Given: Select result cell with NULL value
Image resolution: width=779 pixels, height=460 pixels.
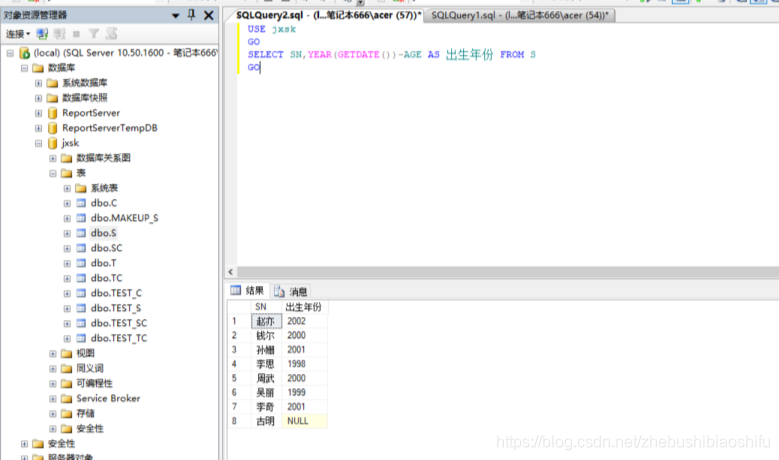Looking at the screenshot, I should 304,421.
